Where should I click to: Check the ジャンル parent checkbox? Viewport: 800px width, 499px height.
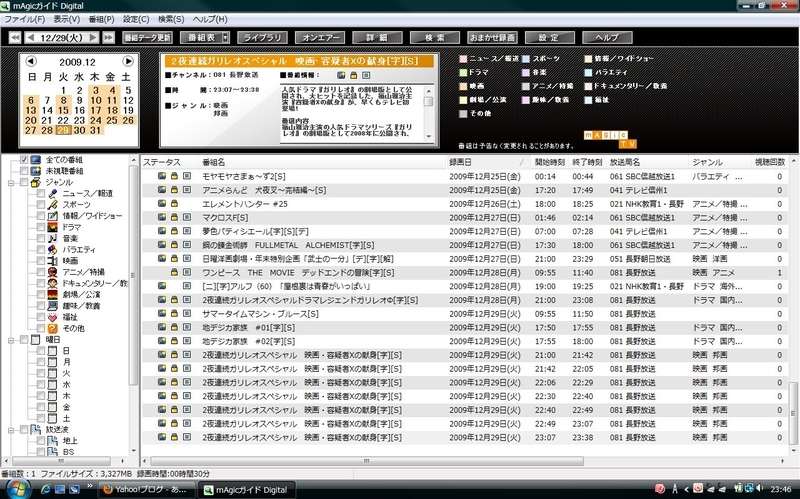24,182
